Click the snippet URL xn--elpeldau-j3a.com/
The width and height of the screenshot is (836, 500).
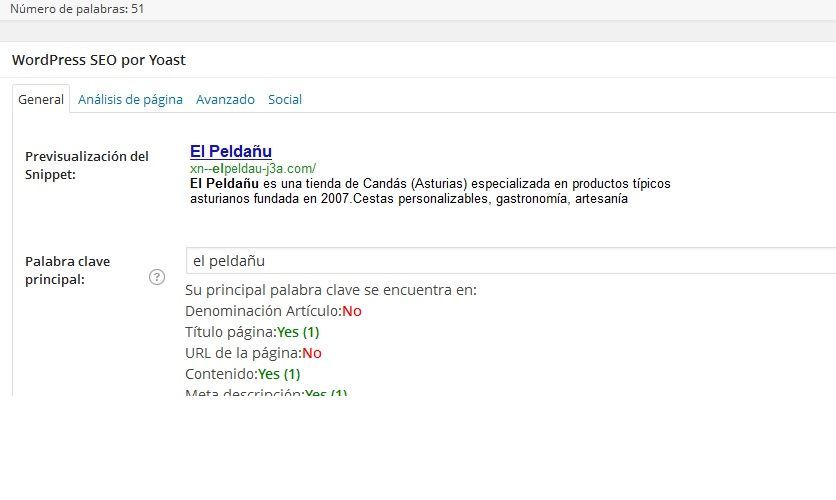(x=253, y=168)
